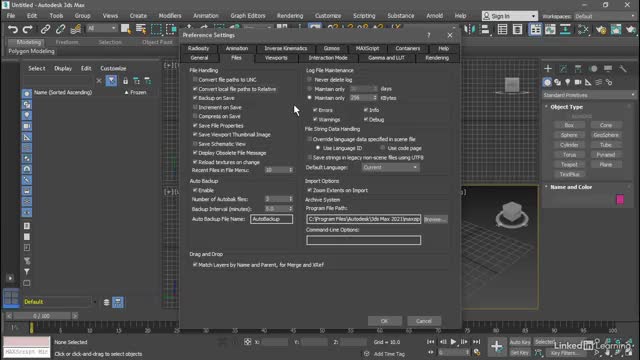This screenshot has width=640, height=360.
Task: Click Play Animation button
Action: (x=453, y=342)
